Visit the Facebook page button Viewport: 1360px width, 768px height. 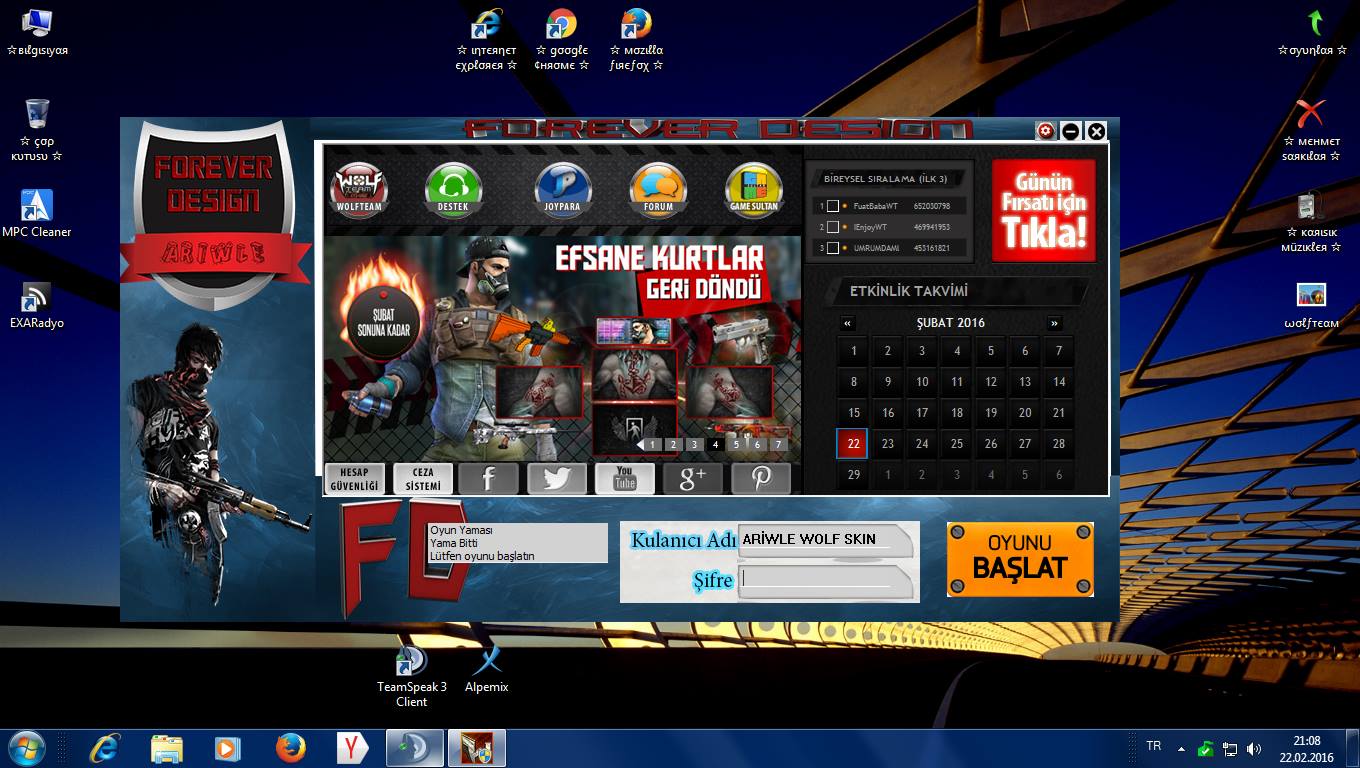click(489, 478)
